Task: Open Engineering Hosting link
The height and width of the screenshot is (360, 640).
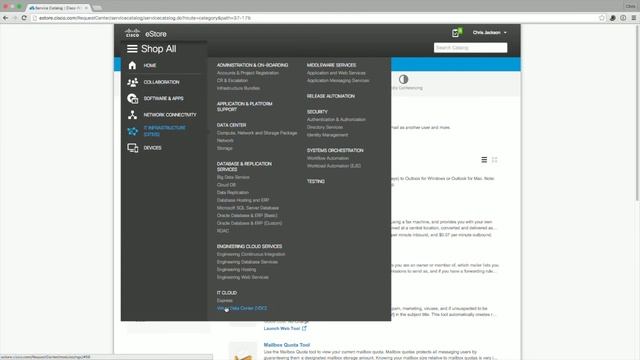Action: click(x=236, y=269)
